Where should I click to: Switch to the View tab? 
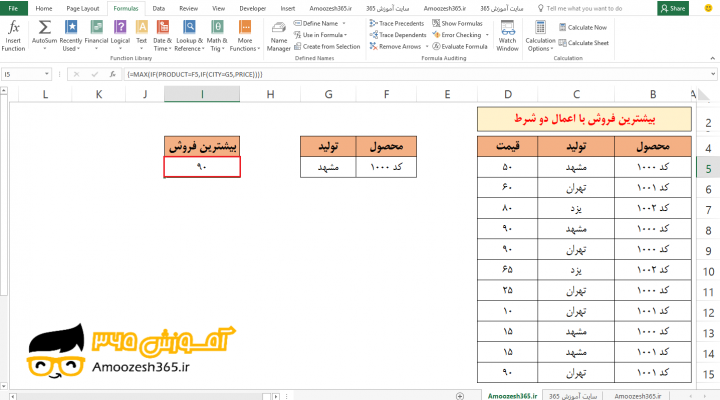[x=219, y=8]
